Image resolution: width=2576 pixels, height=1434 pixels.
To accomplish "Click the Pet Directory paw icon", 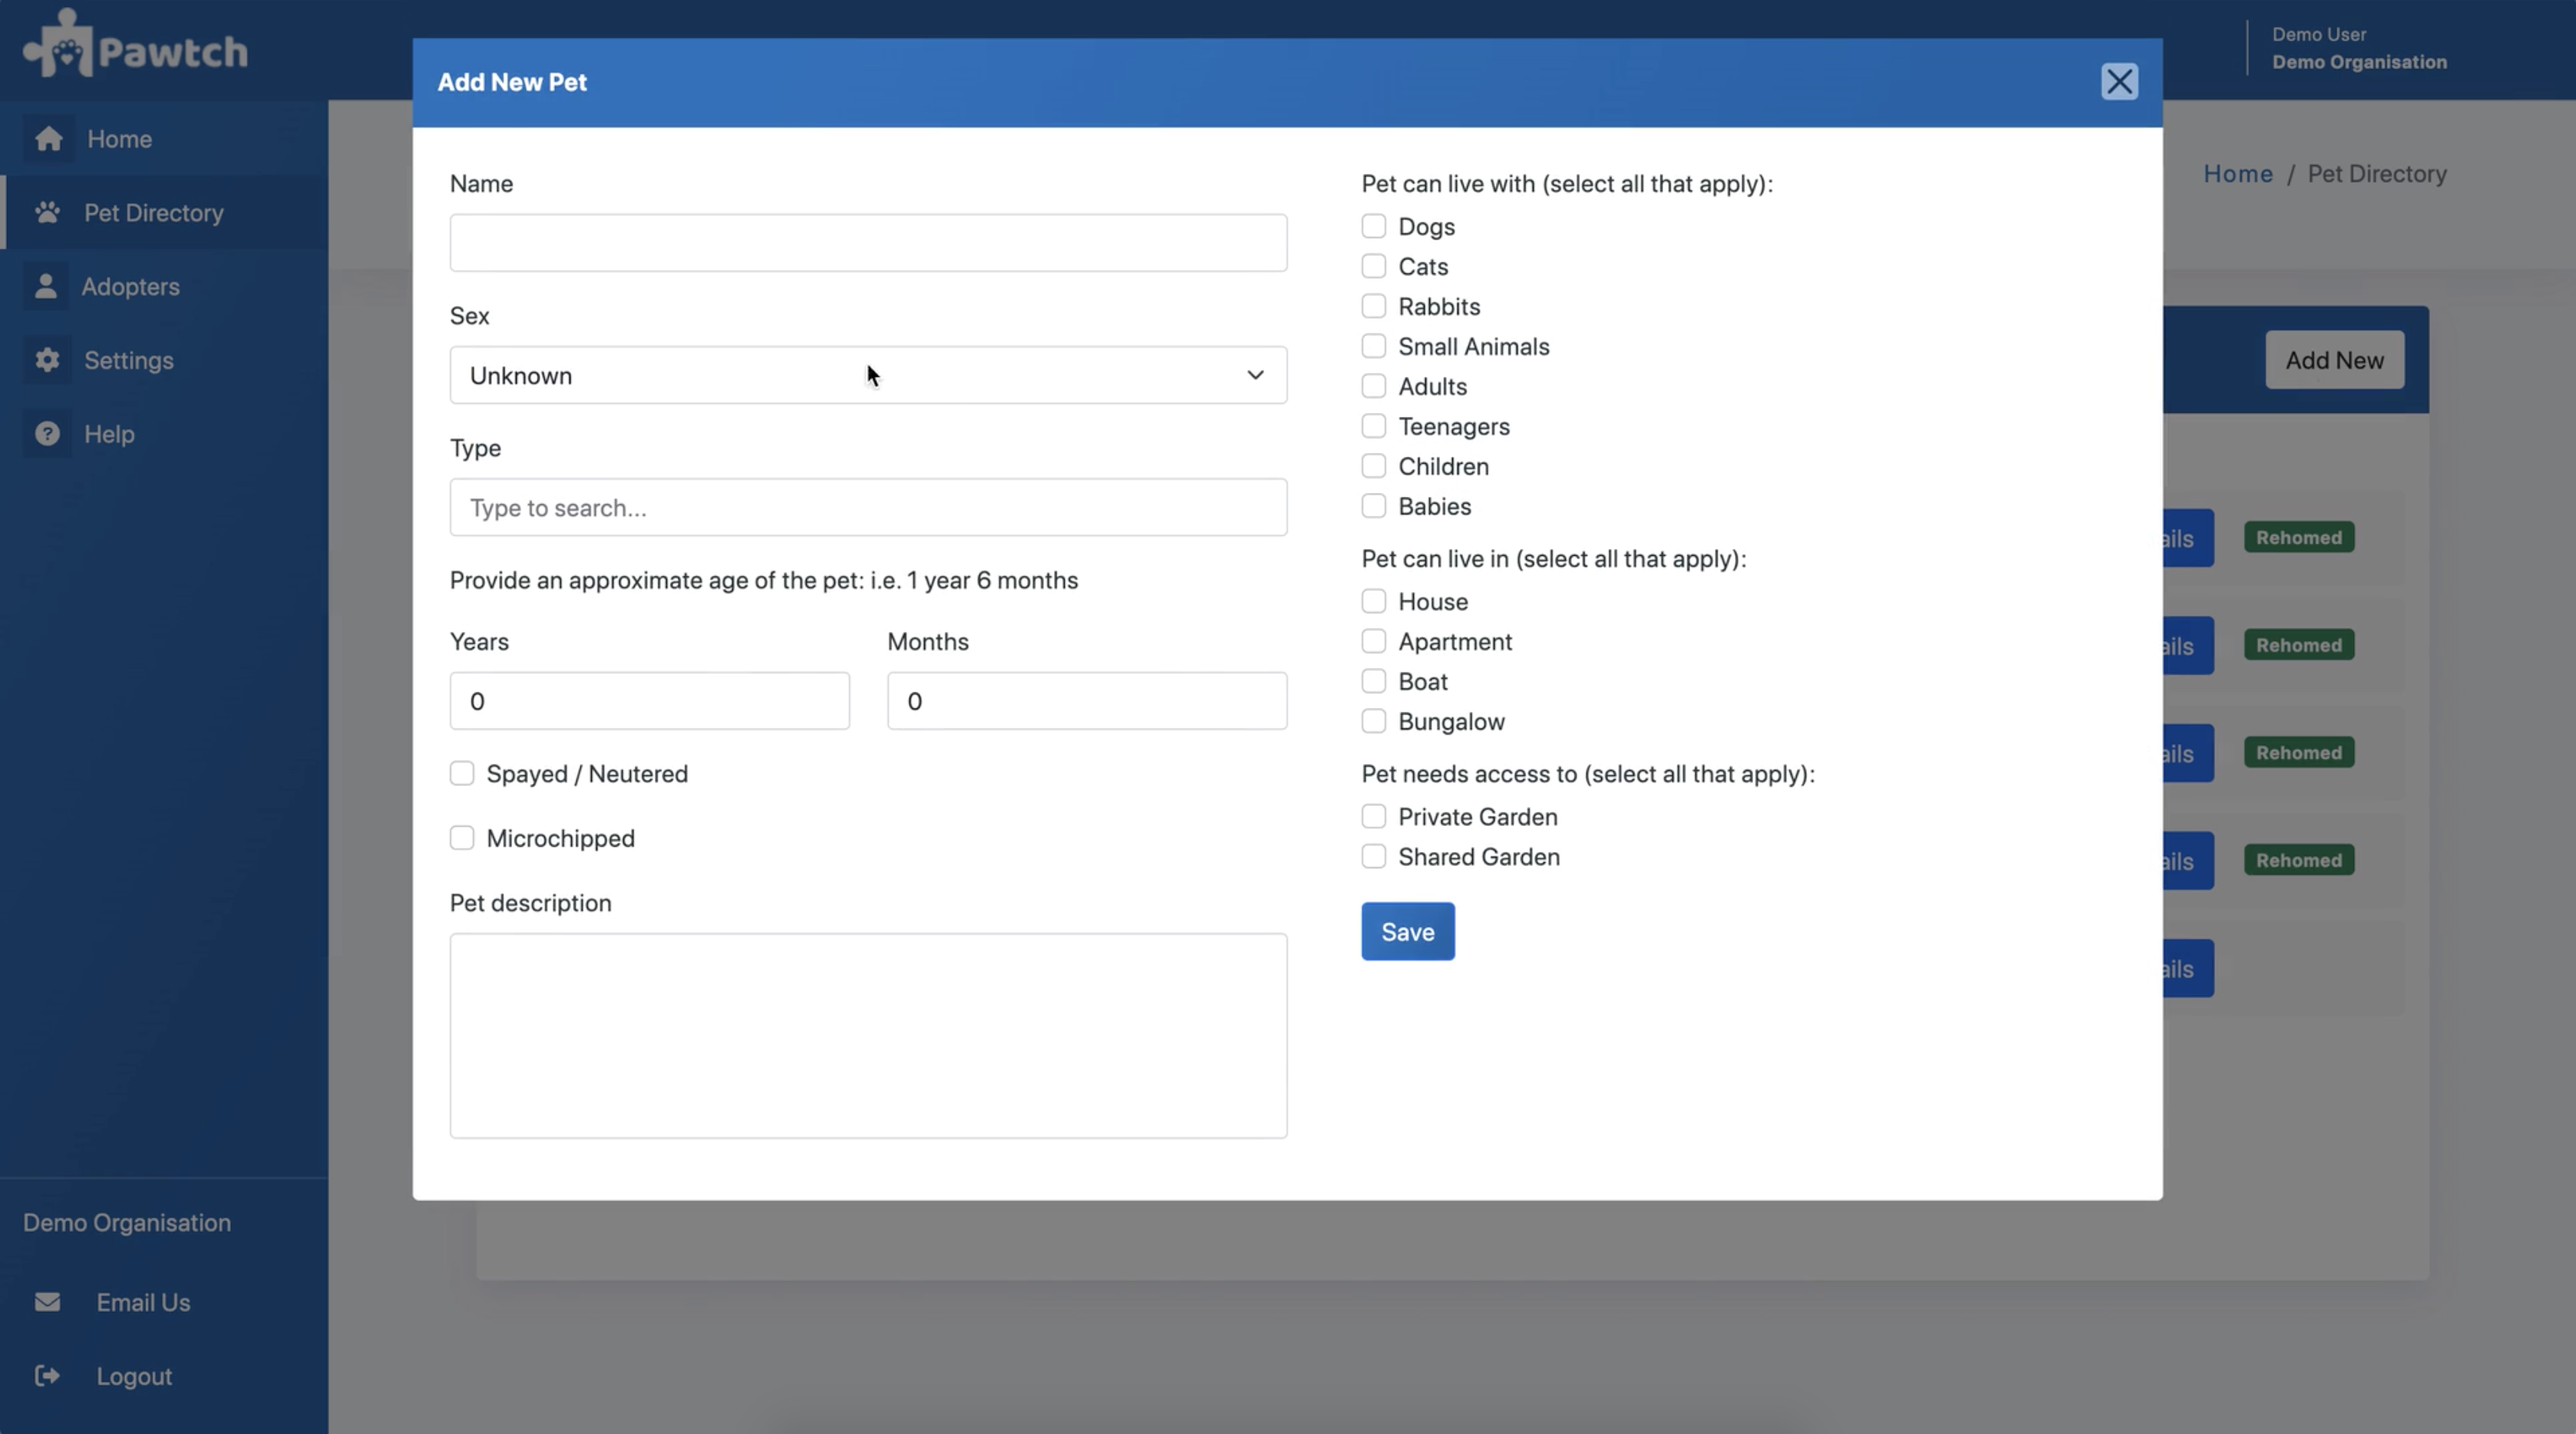I will [47, 213].
